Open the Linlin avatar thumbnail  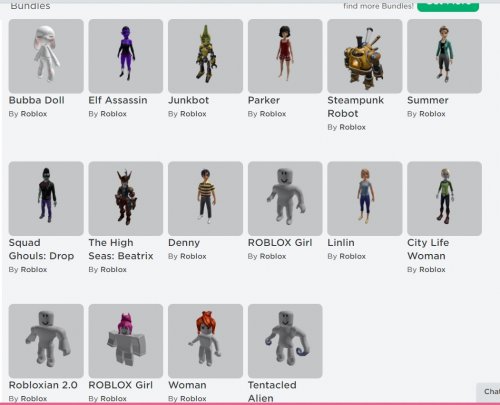(x=365, y=199)
